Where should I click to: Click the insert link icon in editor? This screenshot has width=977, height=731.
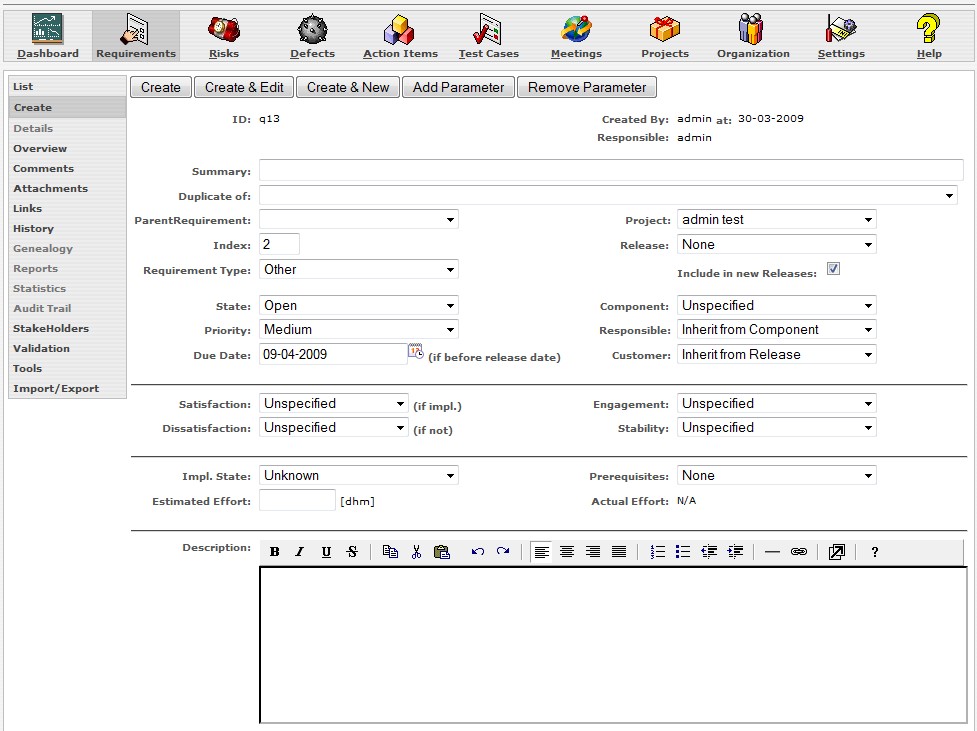(798, 552)
